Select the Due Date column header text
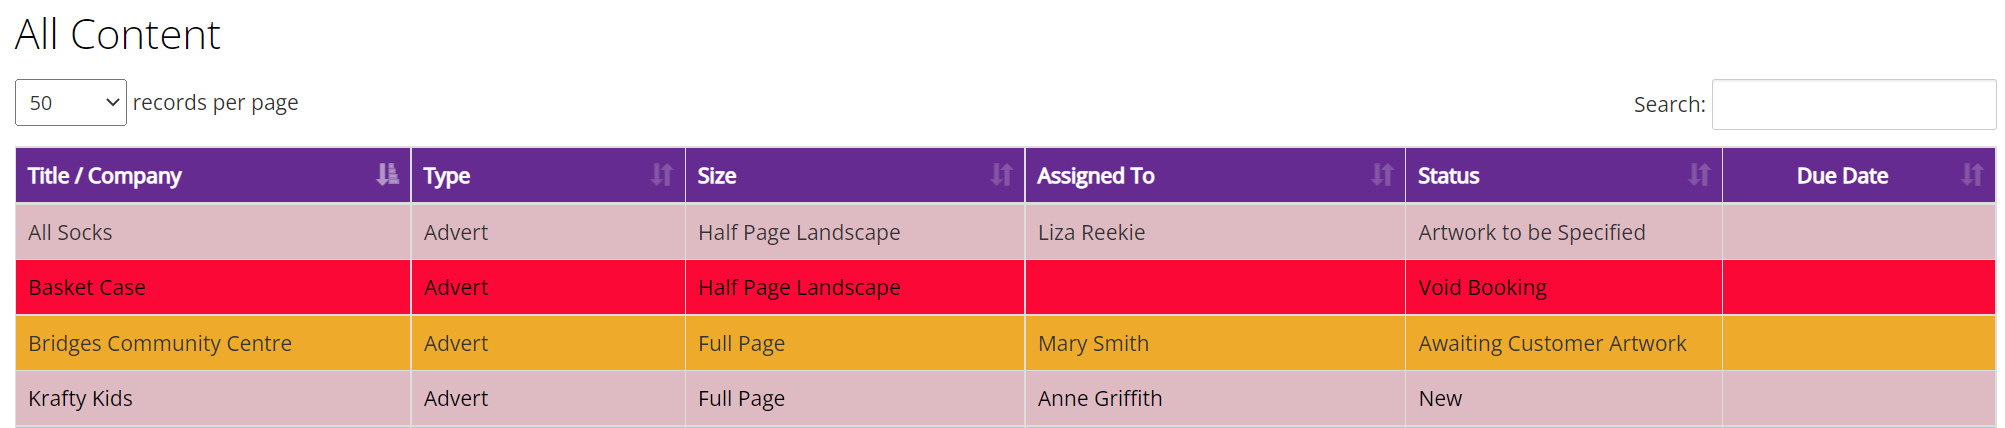The height and width of the screenshot is (428, 2005). tap(1842, 176)
